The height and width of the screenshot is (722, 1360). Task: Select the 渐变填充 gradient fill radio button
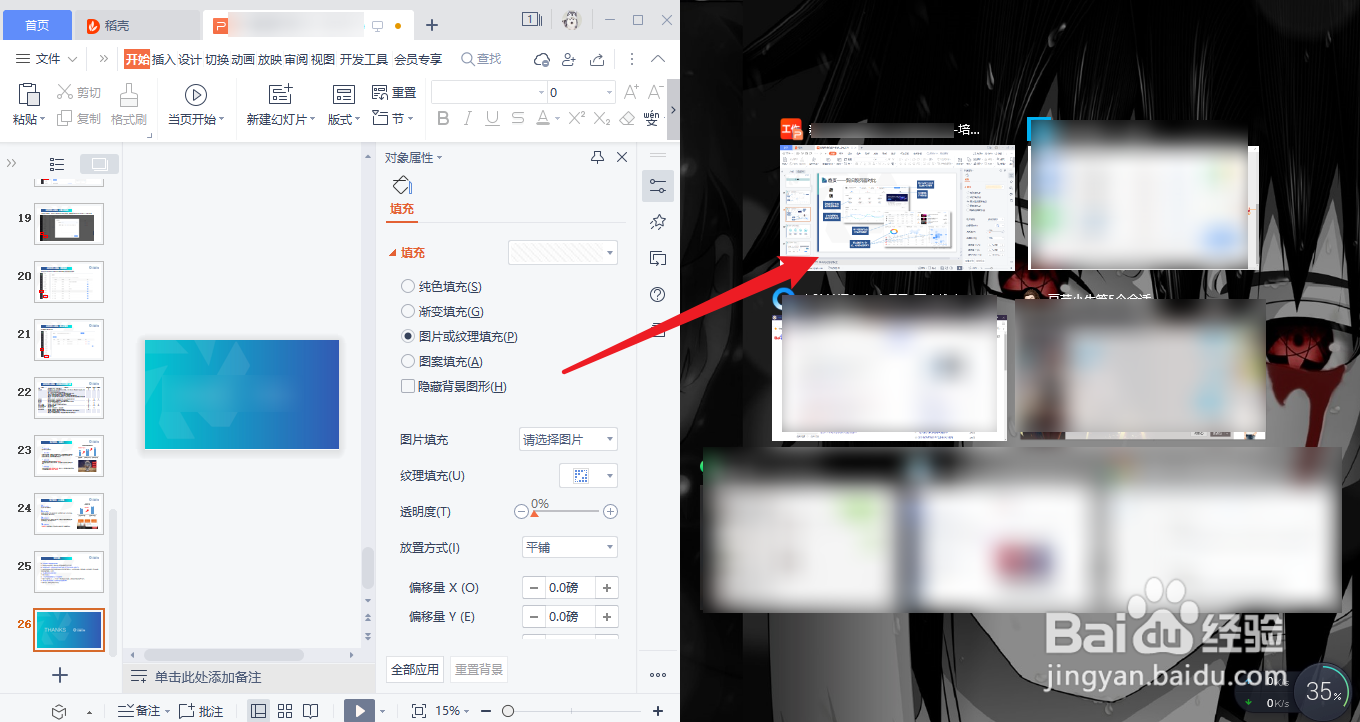pos(408,311)
